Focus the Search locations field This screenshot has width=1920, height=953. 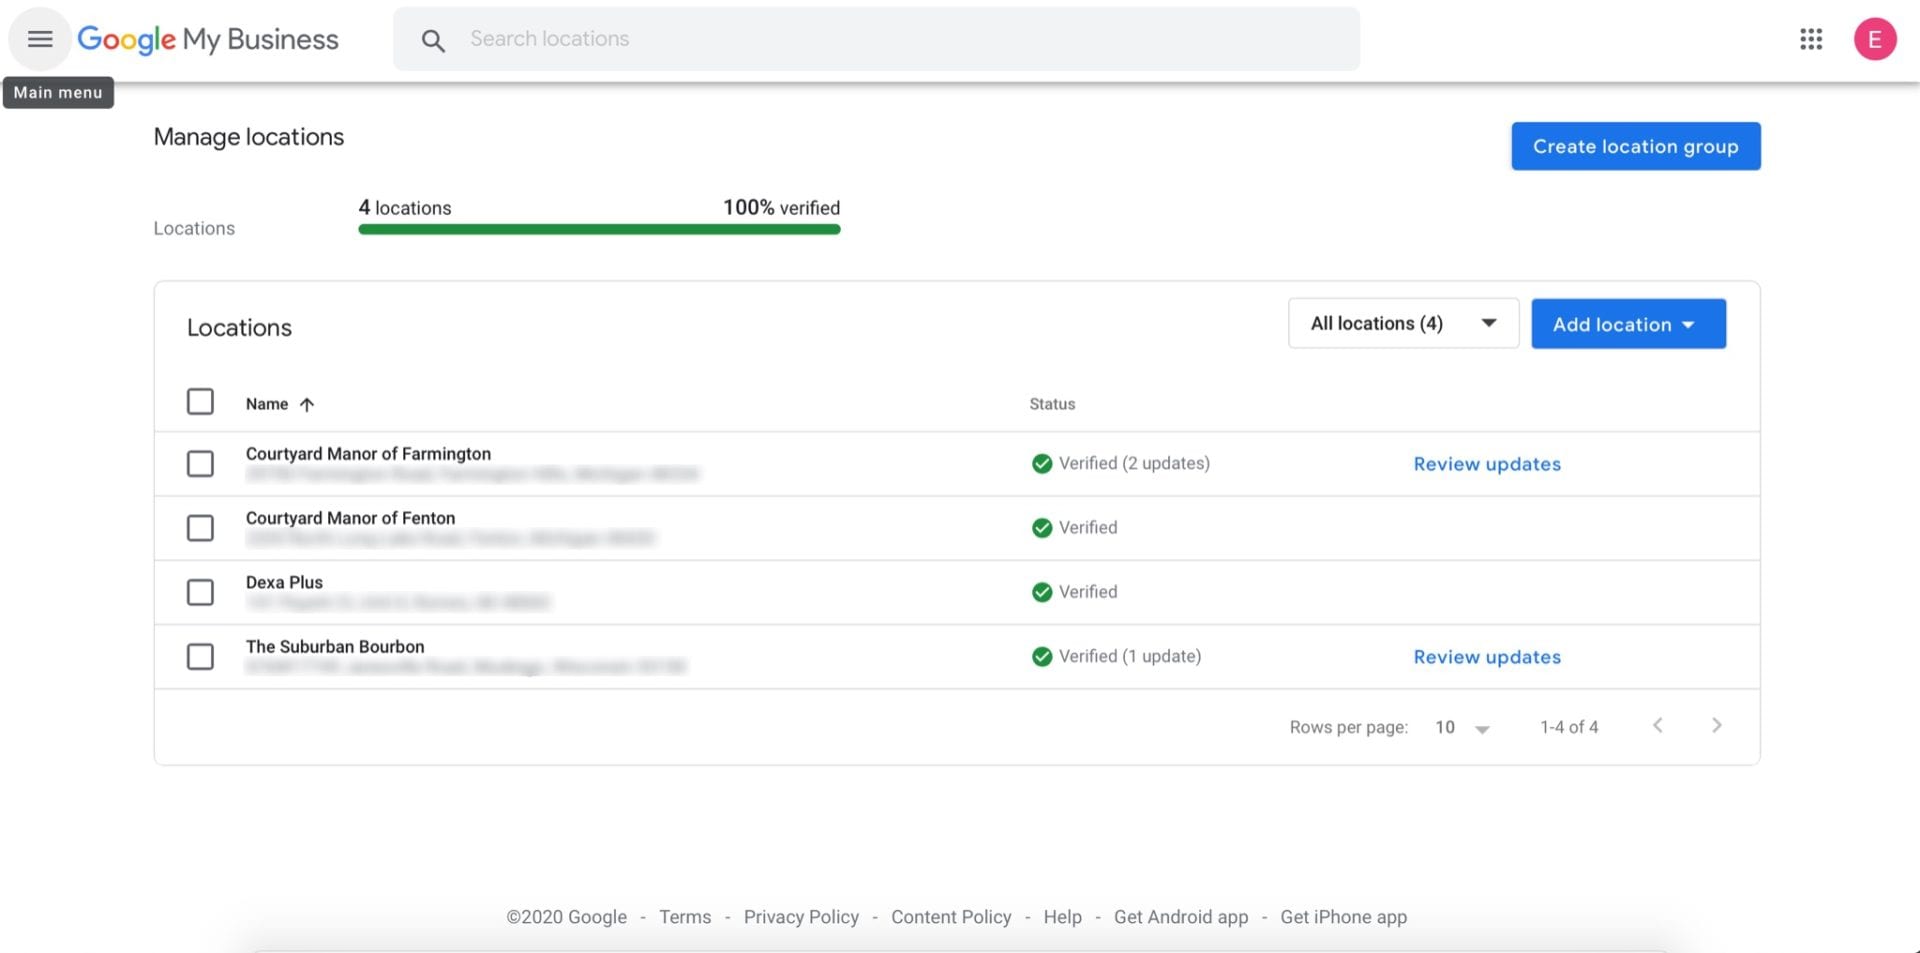pyautogui.click(x=876, y=39)
